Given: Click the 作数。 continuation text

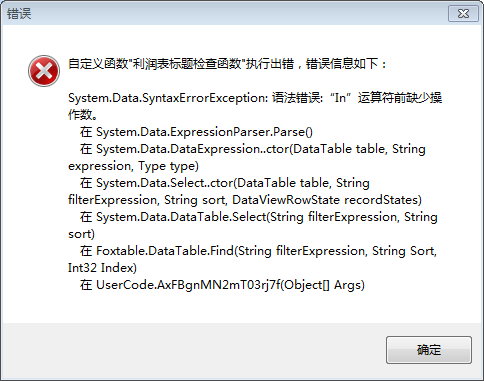Looking at the screenshot, I should (83, 115).
